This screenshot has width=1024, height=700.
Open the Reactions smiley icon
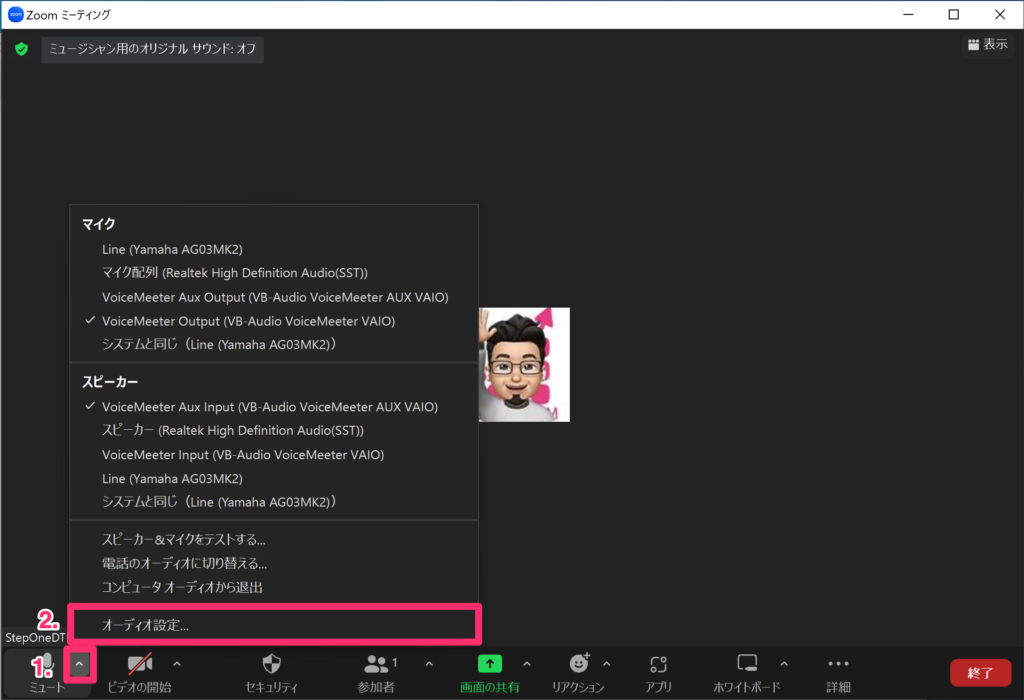(x=579, y=663)
